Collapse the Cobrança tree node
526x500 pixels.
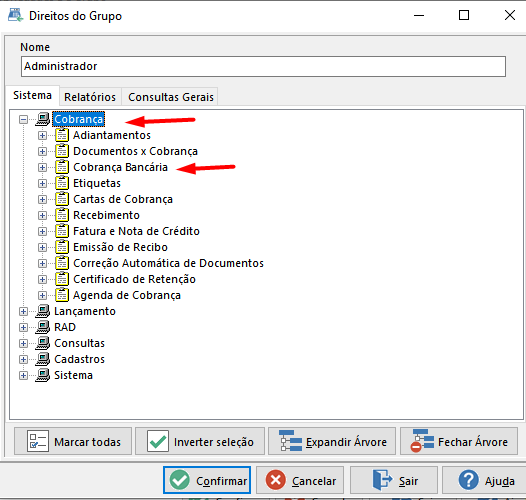click(23, 119)
